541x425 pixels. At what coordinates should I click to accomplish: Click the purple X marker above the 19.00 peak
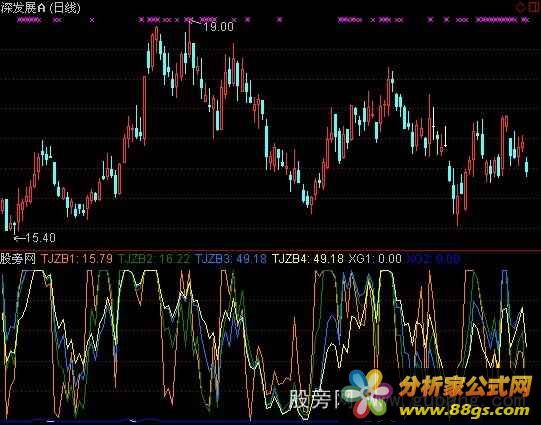pyautogui.click(x=188, y=20)
